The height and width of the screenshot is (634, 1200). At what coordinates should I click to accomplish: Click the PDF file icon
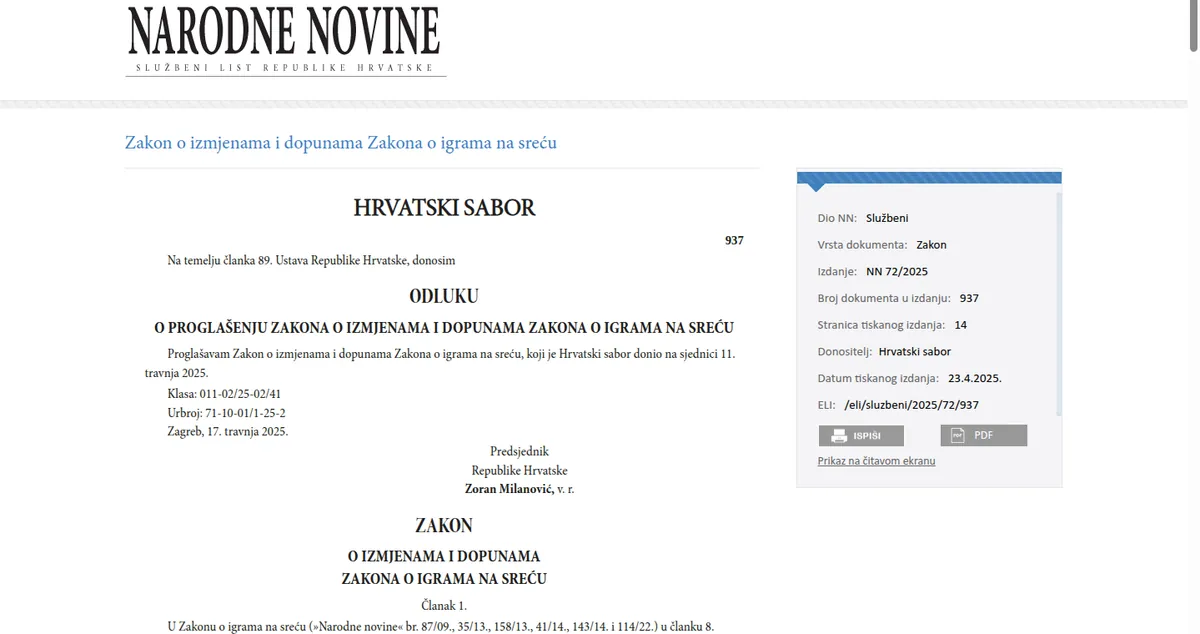coord(957,436)
